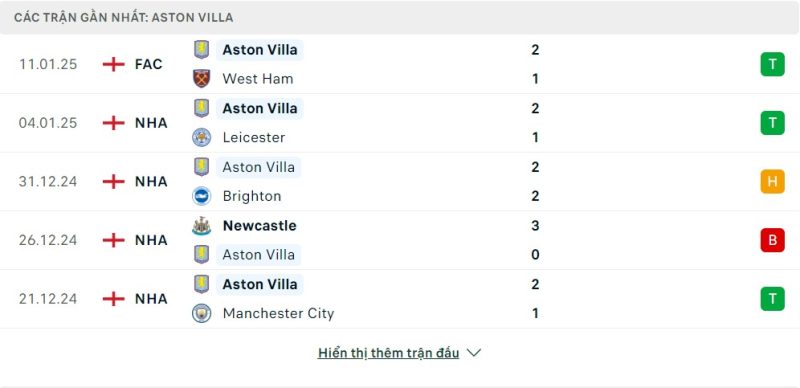Screen dimensions: 800x388
Task: Open the Leicester team name
Action: tap(254, 137)
